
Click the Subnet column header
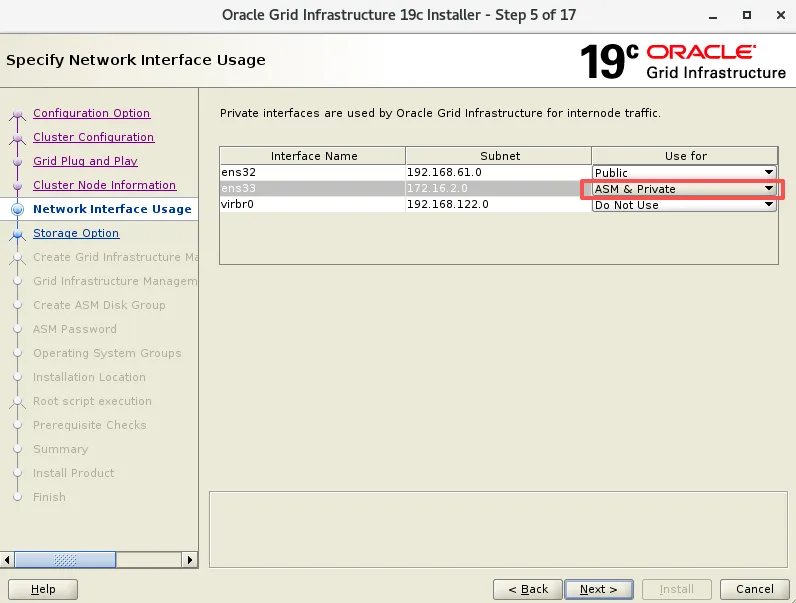499,156
